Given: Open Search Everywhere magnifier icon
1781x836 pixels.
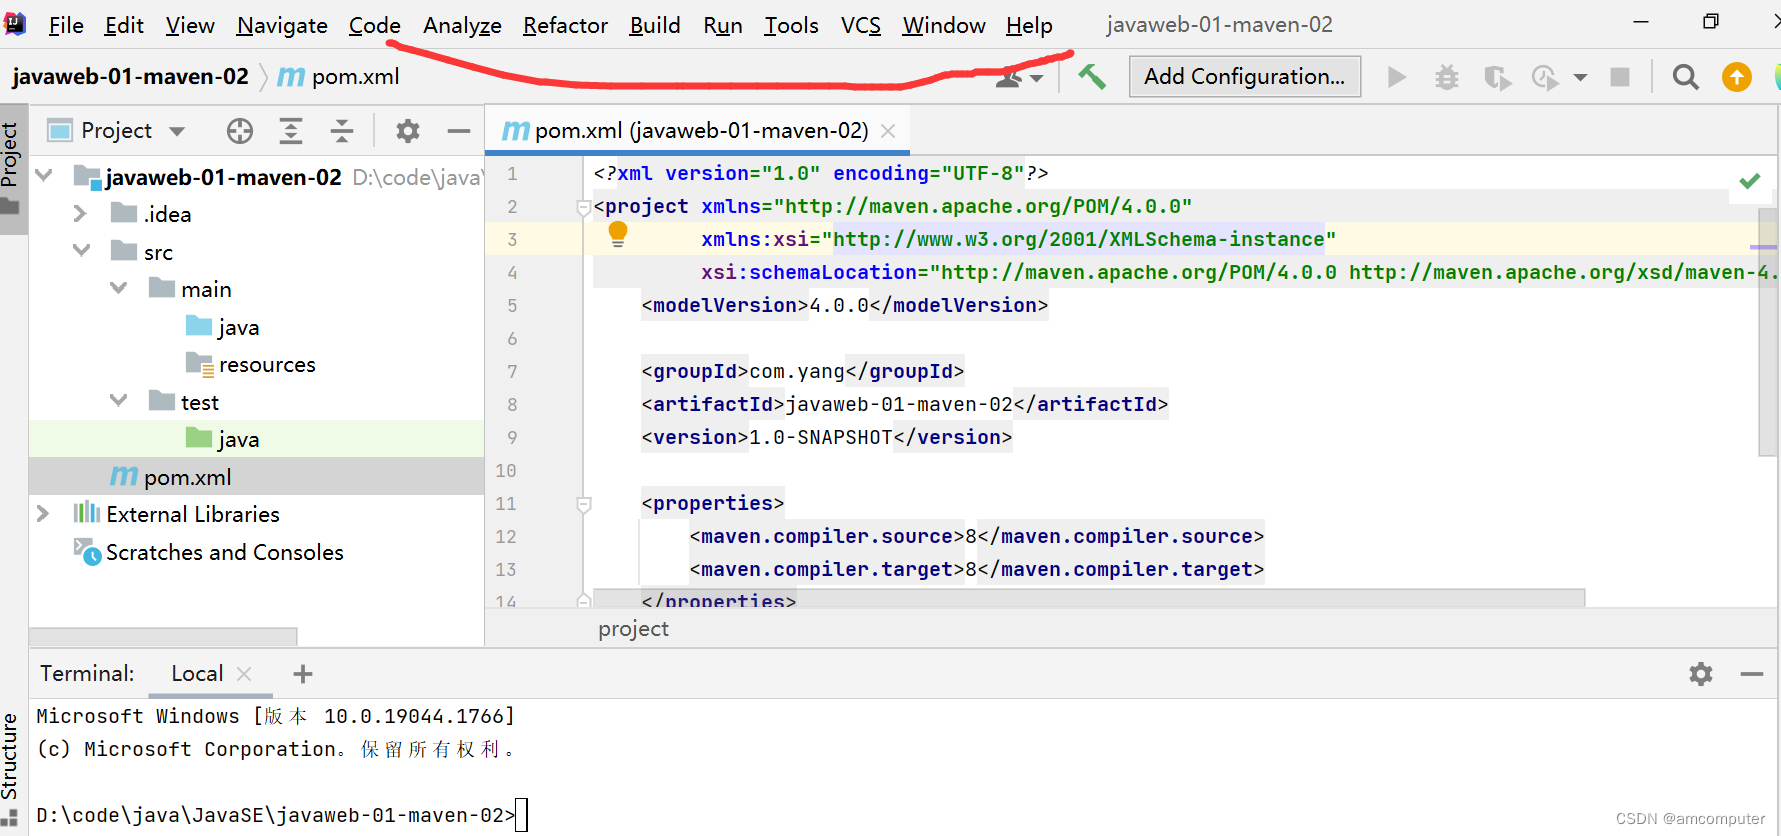Looking at the screenshot, I should tap(1686, 77).
